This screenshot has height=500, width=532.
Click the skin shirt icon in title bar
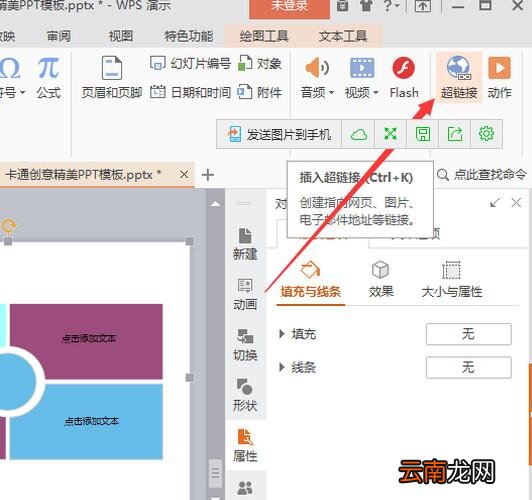click(366, 6)
